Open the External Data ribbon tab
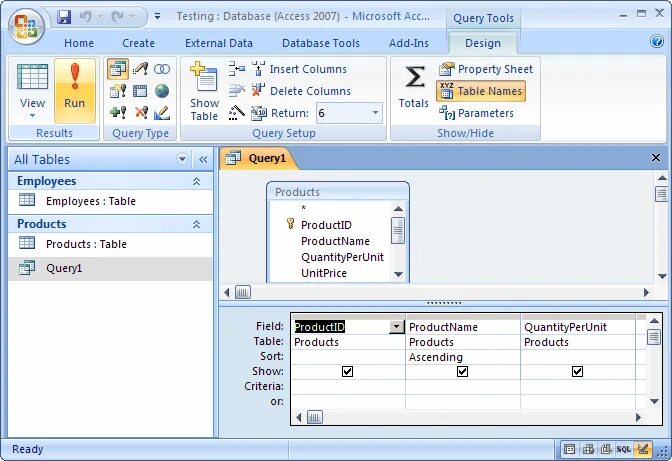This screenshot has height=461, width=672. (x=219, y=43)
